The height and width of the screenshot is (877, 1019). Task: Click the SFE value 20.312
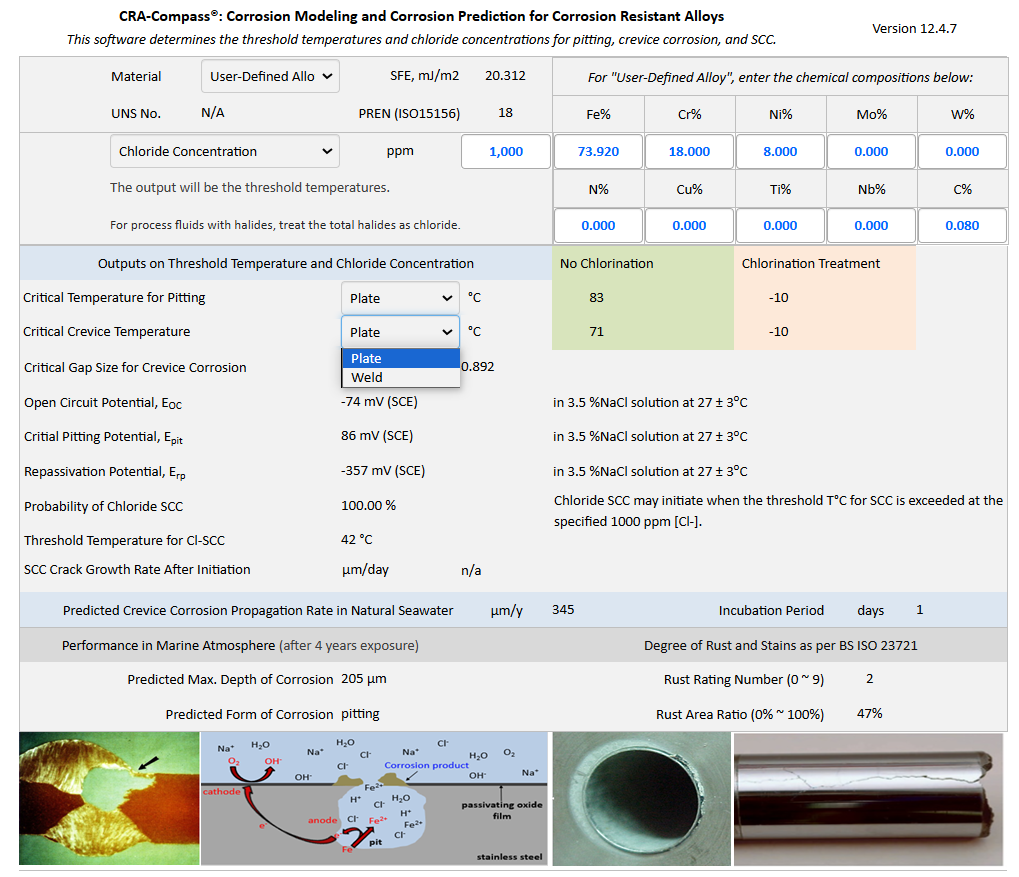pos(505,75)
